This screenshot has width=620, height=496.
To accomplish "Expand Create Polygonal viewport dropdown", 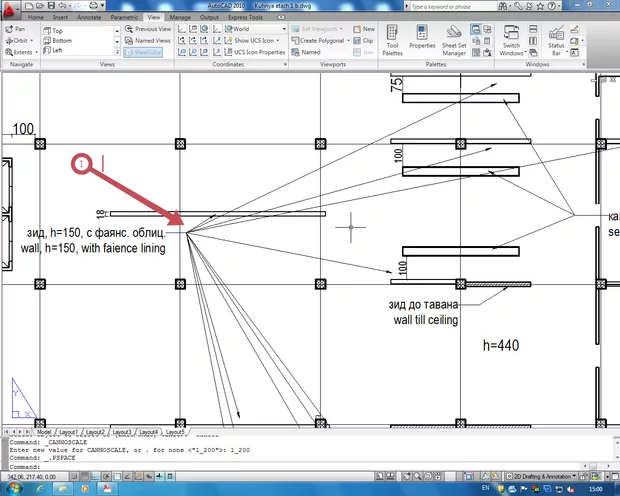I will click(325, 40).
